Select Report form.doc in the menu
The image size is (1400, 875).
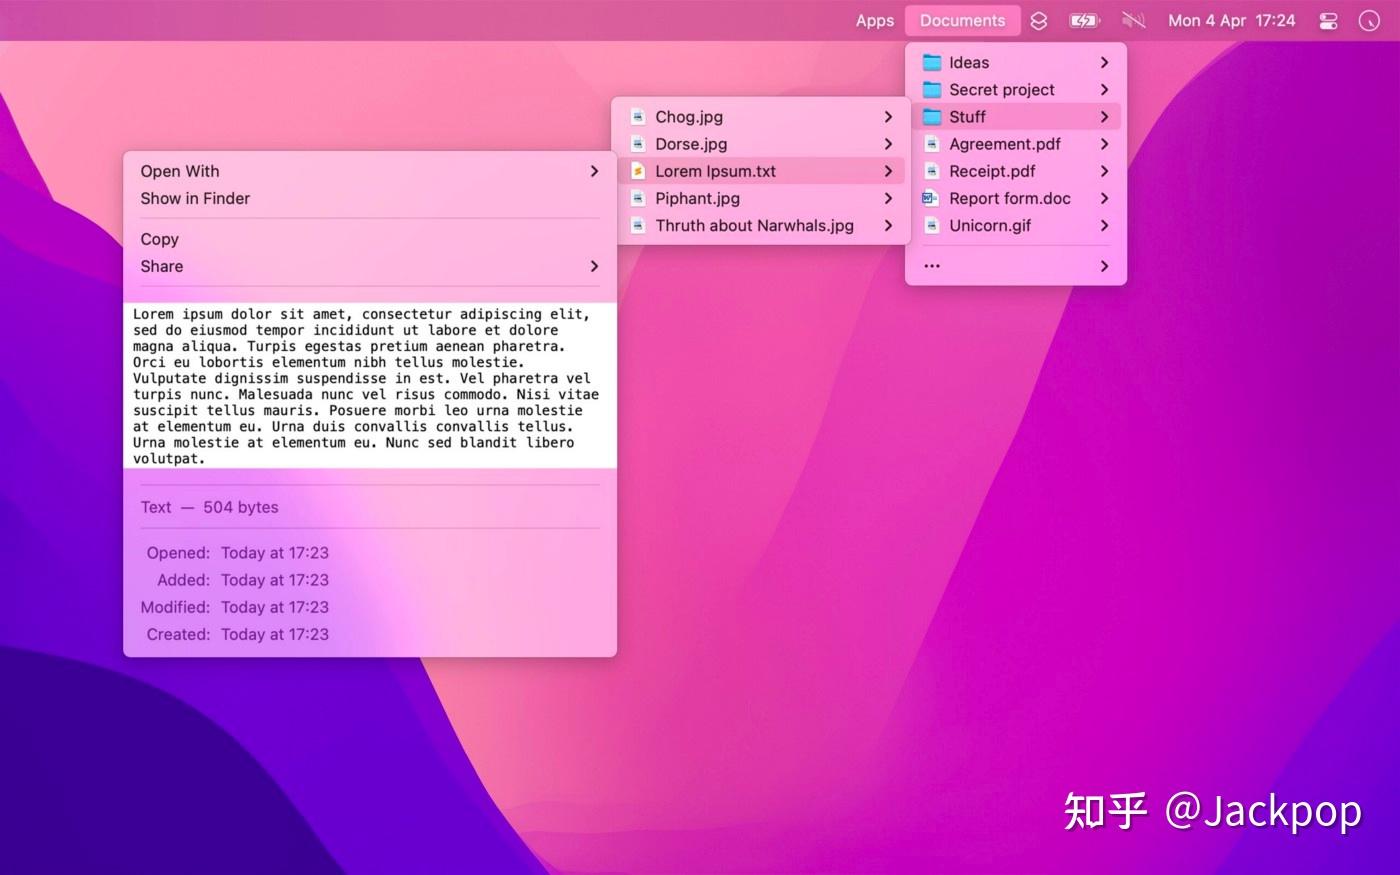(x=1016, y=198)
